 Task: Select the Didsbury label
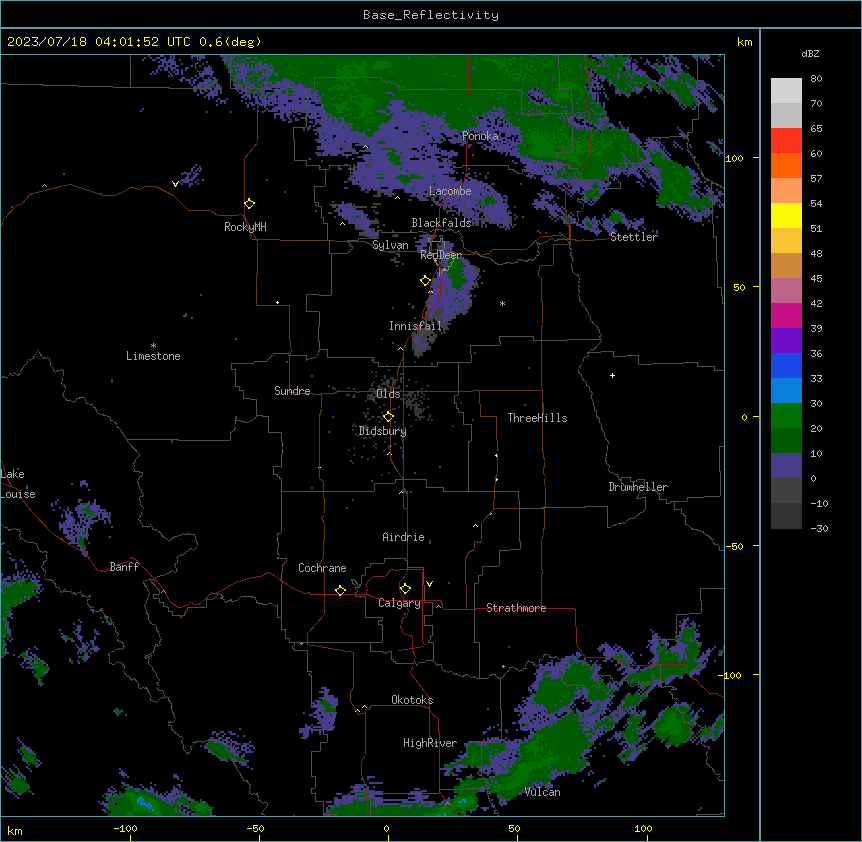pos(382,431)
